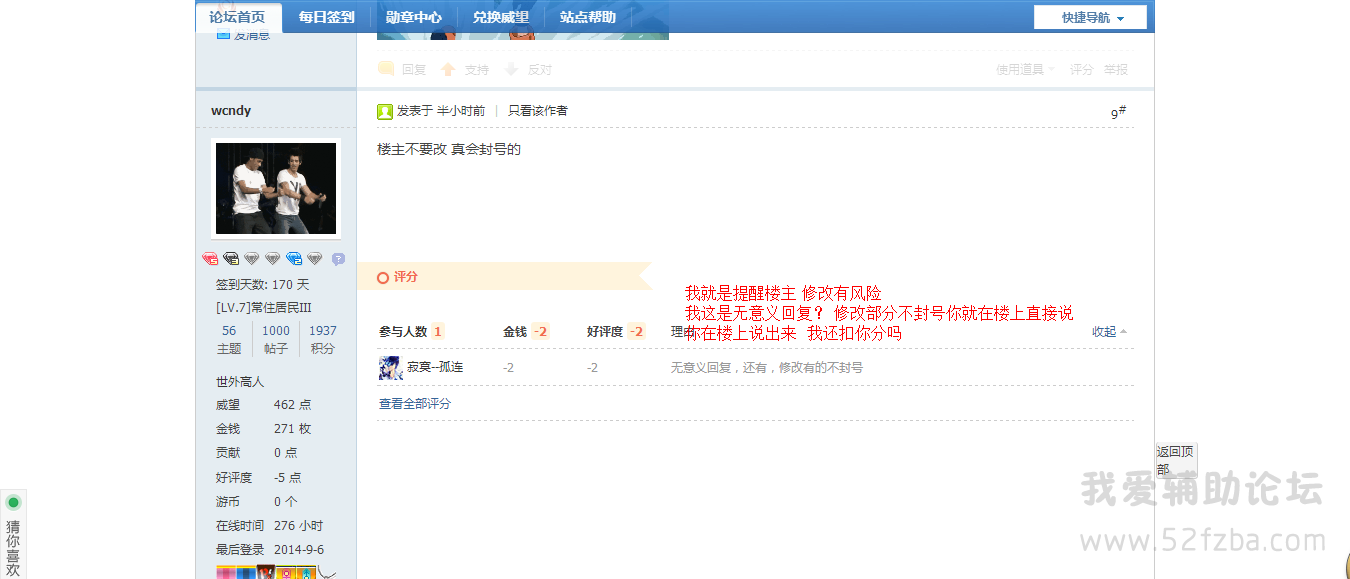Click post text 楼主不要改 真会封号的
The image size is (1350, 579).
point(449,150)
